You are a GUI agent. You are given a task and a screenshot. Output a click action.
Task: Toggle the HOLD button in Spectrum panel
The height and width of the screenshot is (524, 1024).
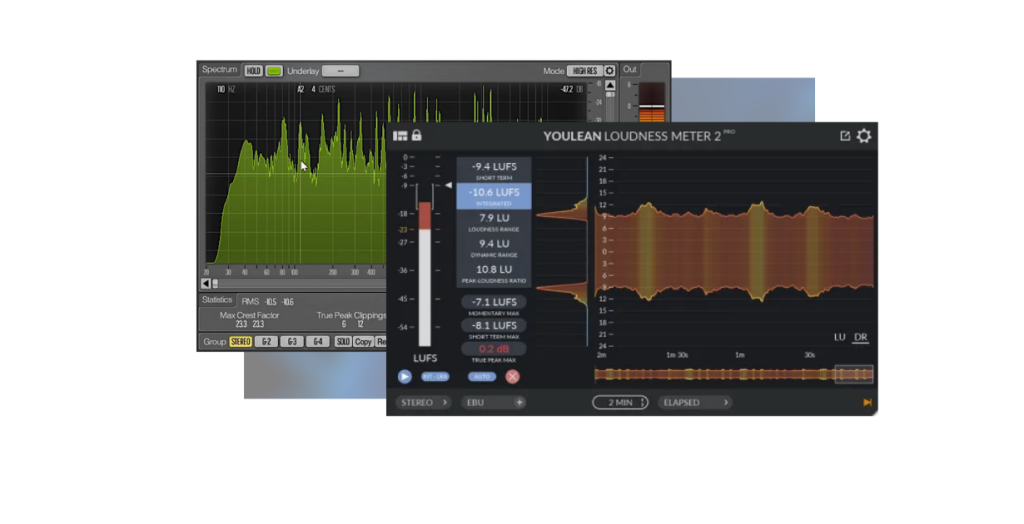tap(253, 71)
